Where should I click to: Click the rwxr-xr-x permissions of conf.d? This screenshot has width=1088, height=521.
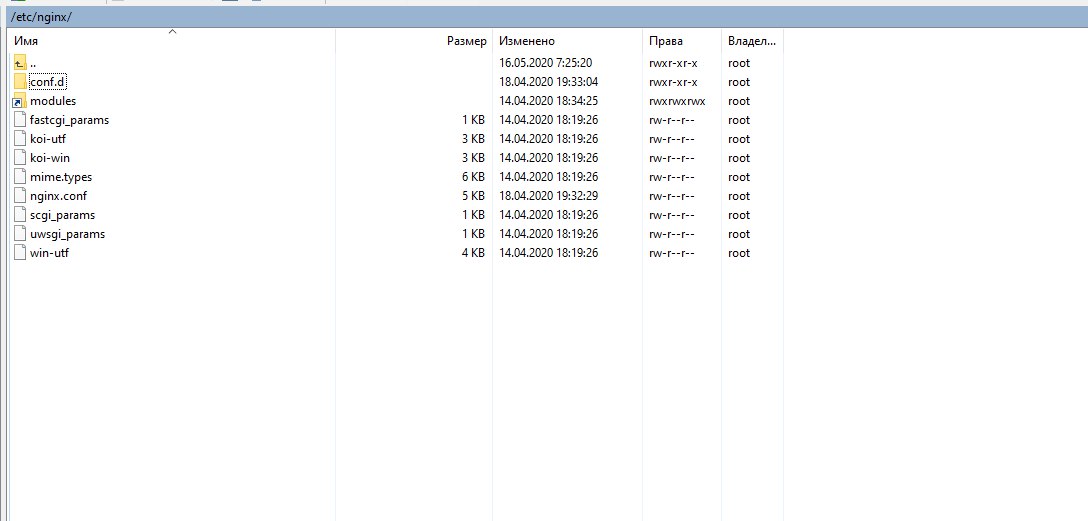coord(673,82)
